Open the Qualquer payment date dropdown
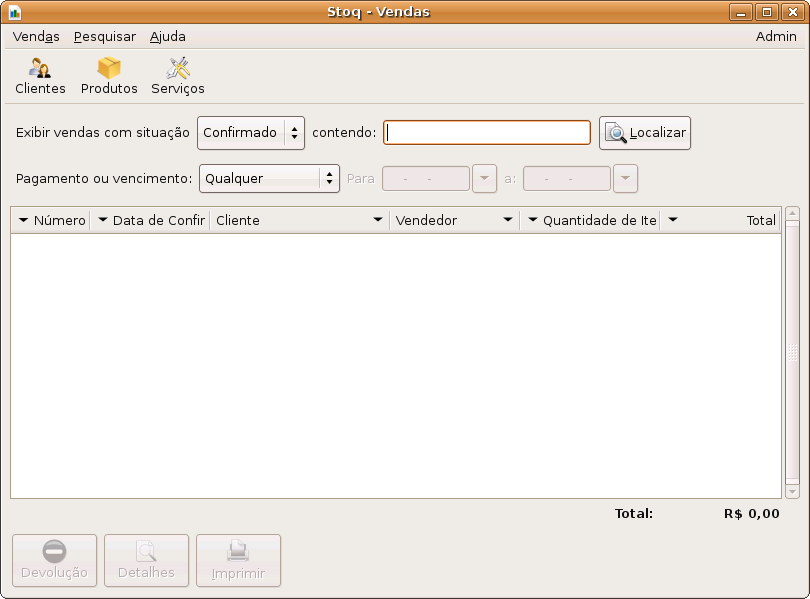 point(269,179)
